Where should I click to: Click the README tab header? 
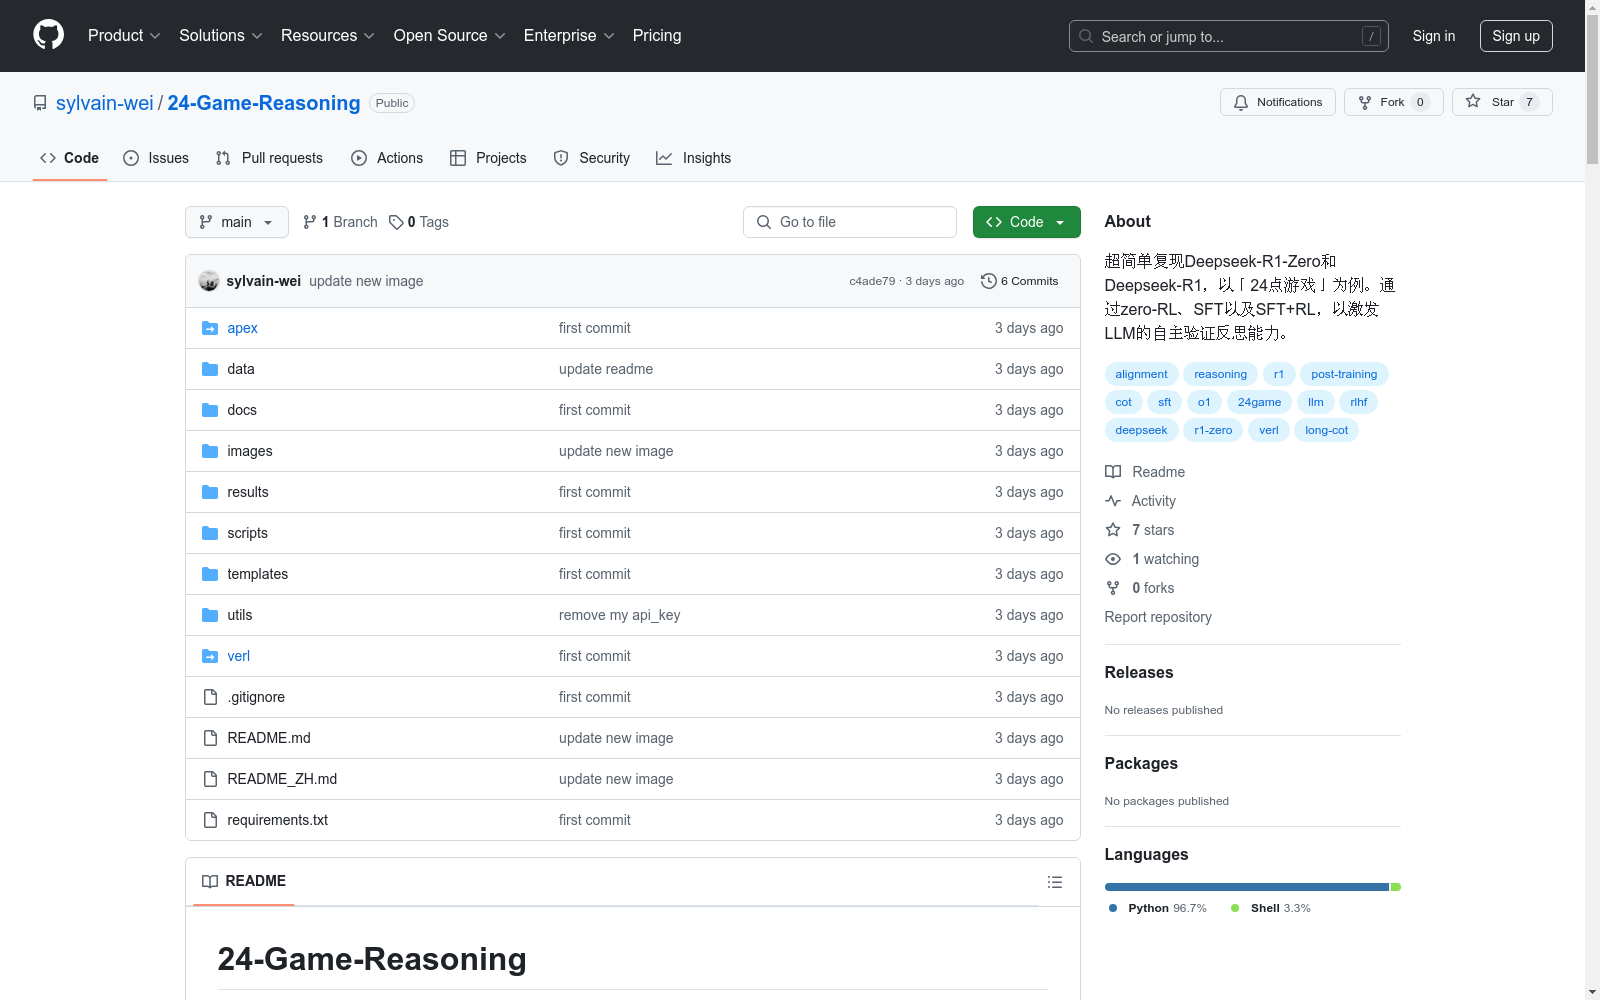point(244,881)
